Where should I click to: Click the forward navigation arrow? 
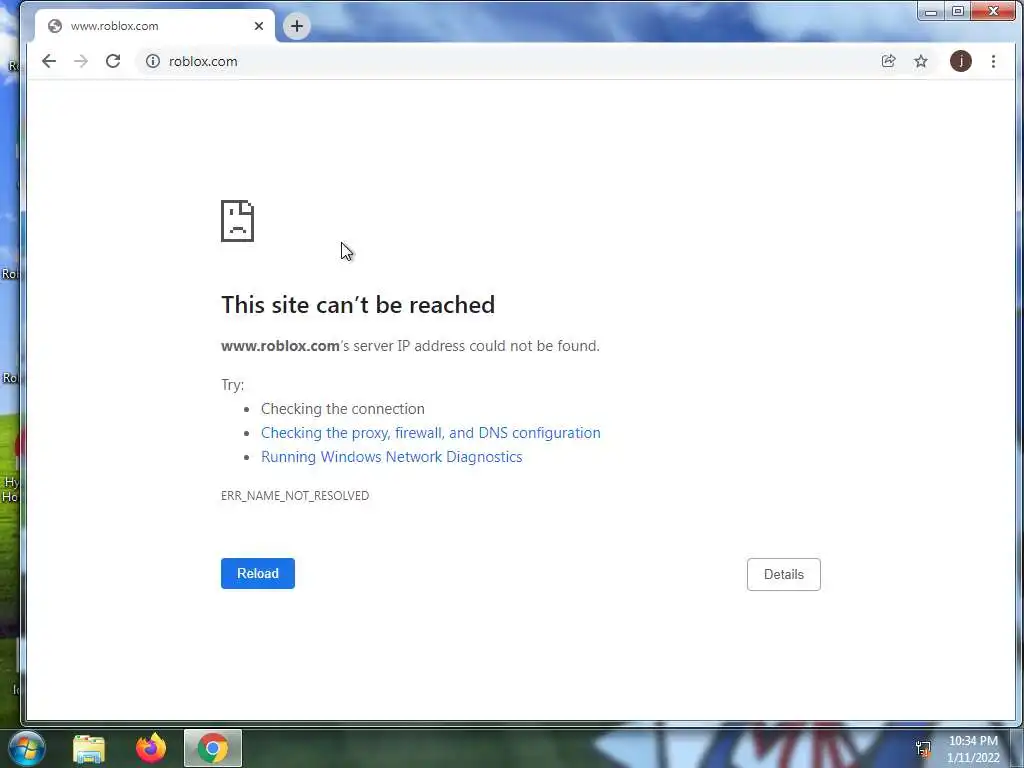pyautogui.click(x=81, y=61)
